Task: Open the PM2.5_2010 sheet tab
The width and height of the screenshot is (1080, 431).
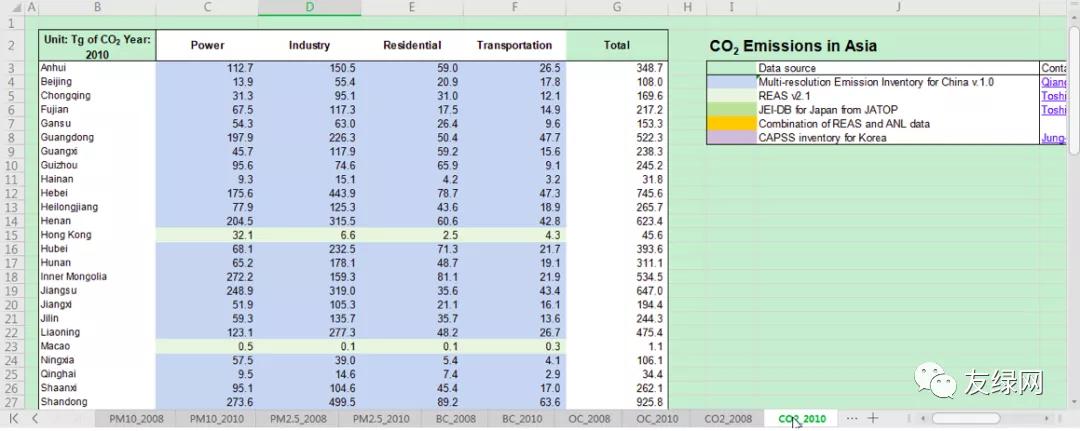Action: point(381,418)
